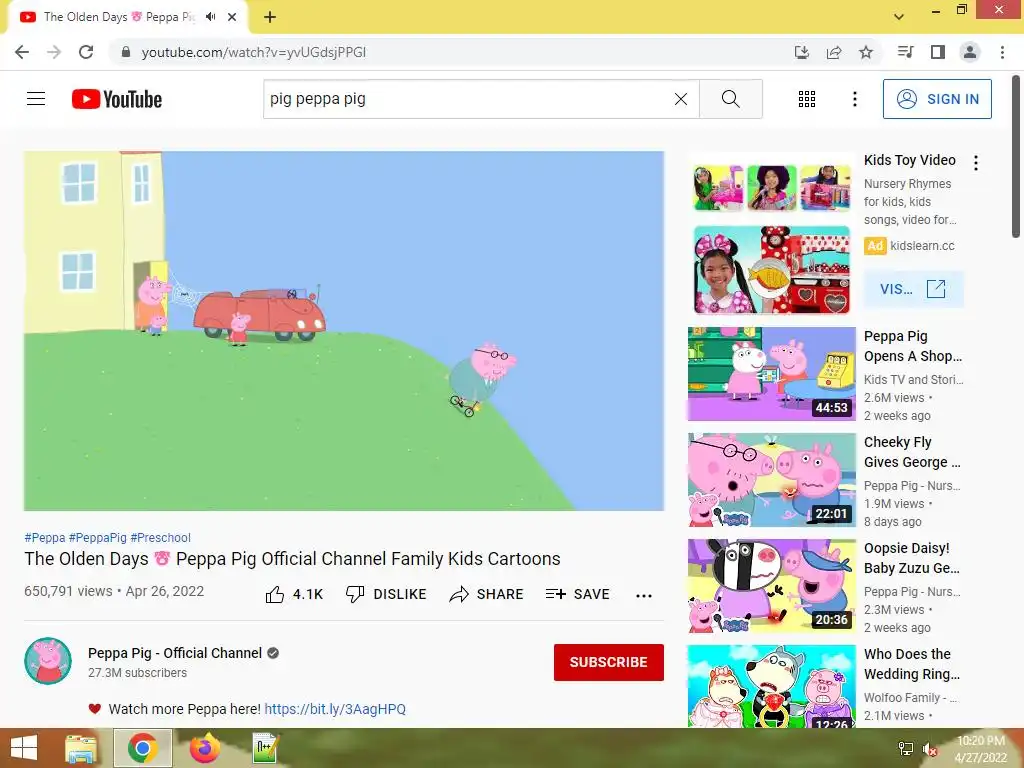Open more actions below the video

tap(644, 595)
